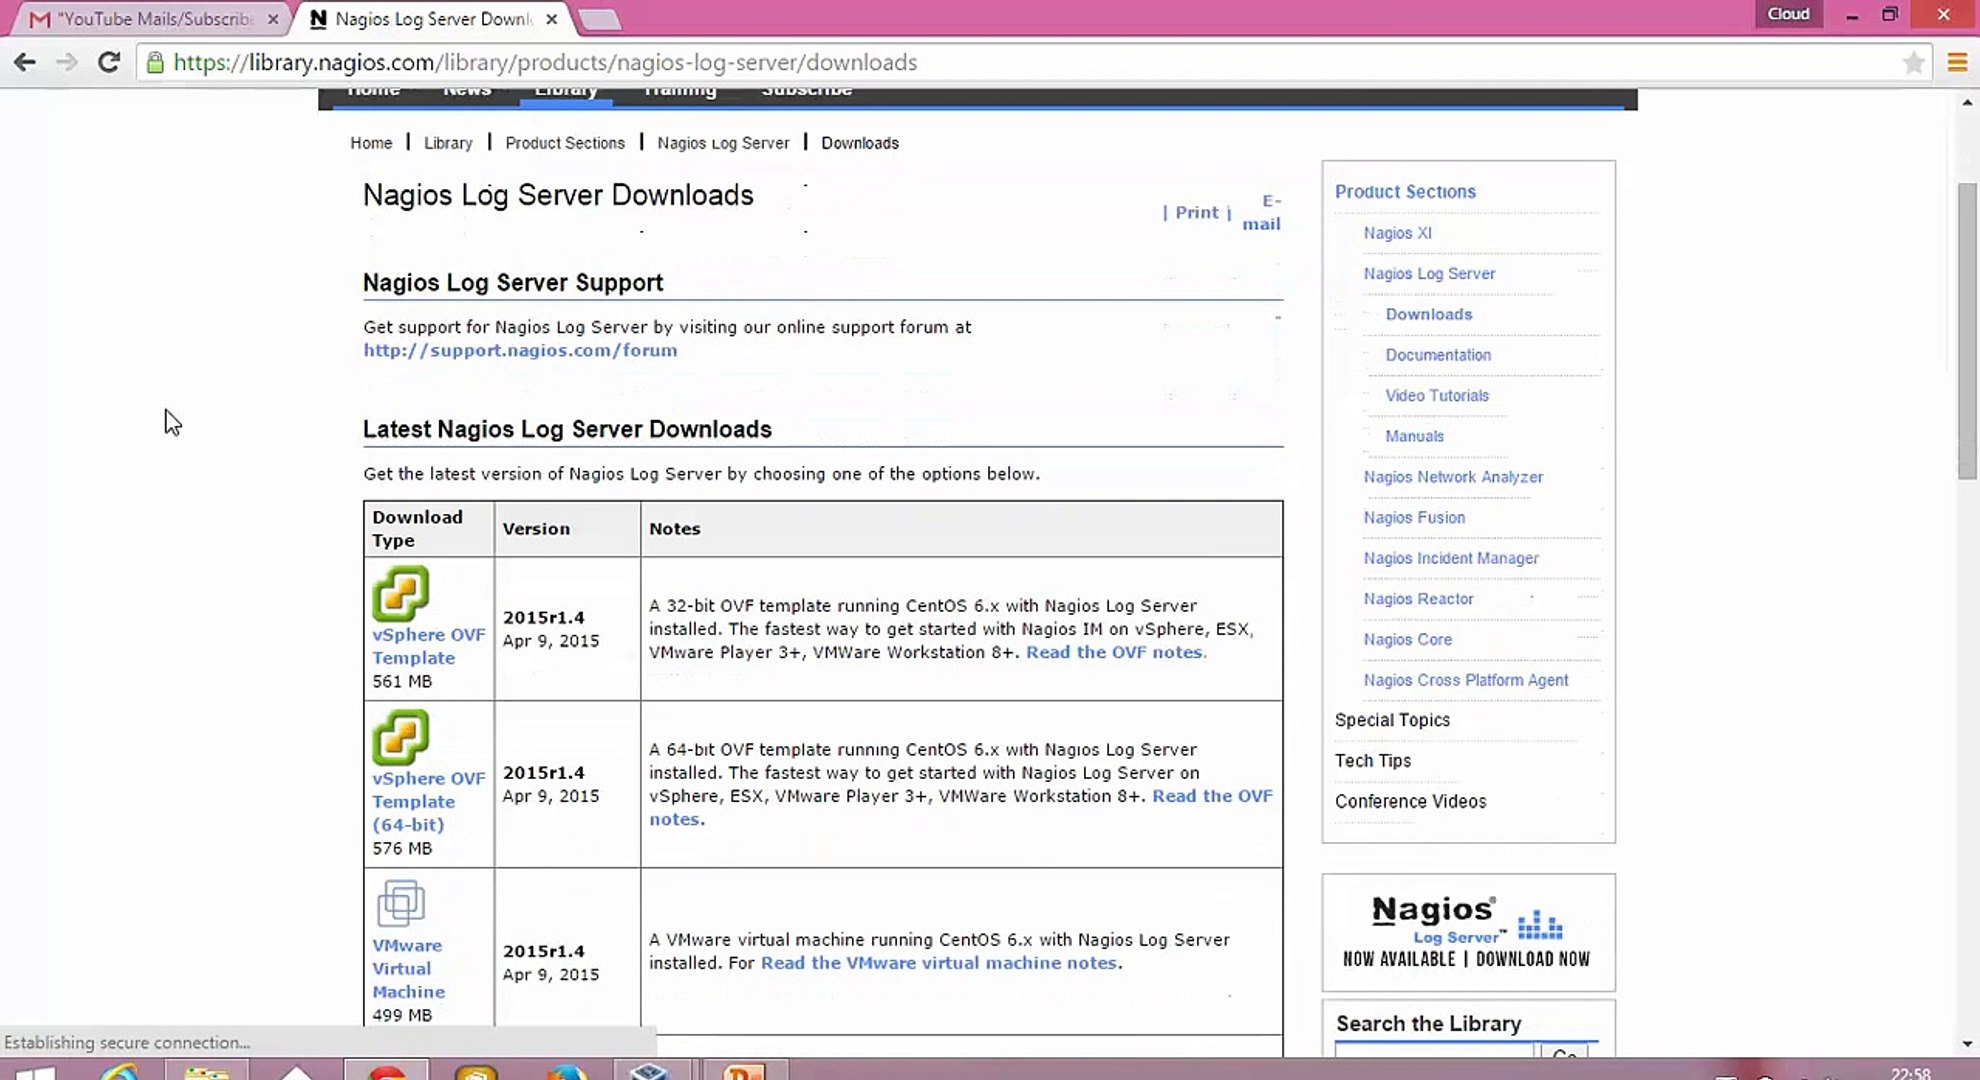Viewport: 1980px width, 1080px height.
Task: Click the Product Sections sidebar heading
Action: 1405,191
